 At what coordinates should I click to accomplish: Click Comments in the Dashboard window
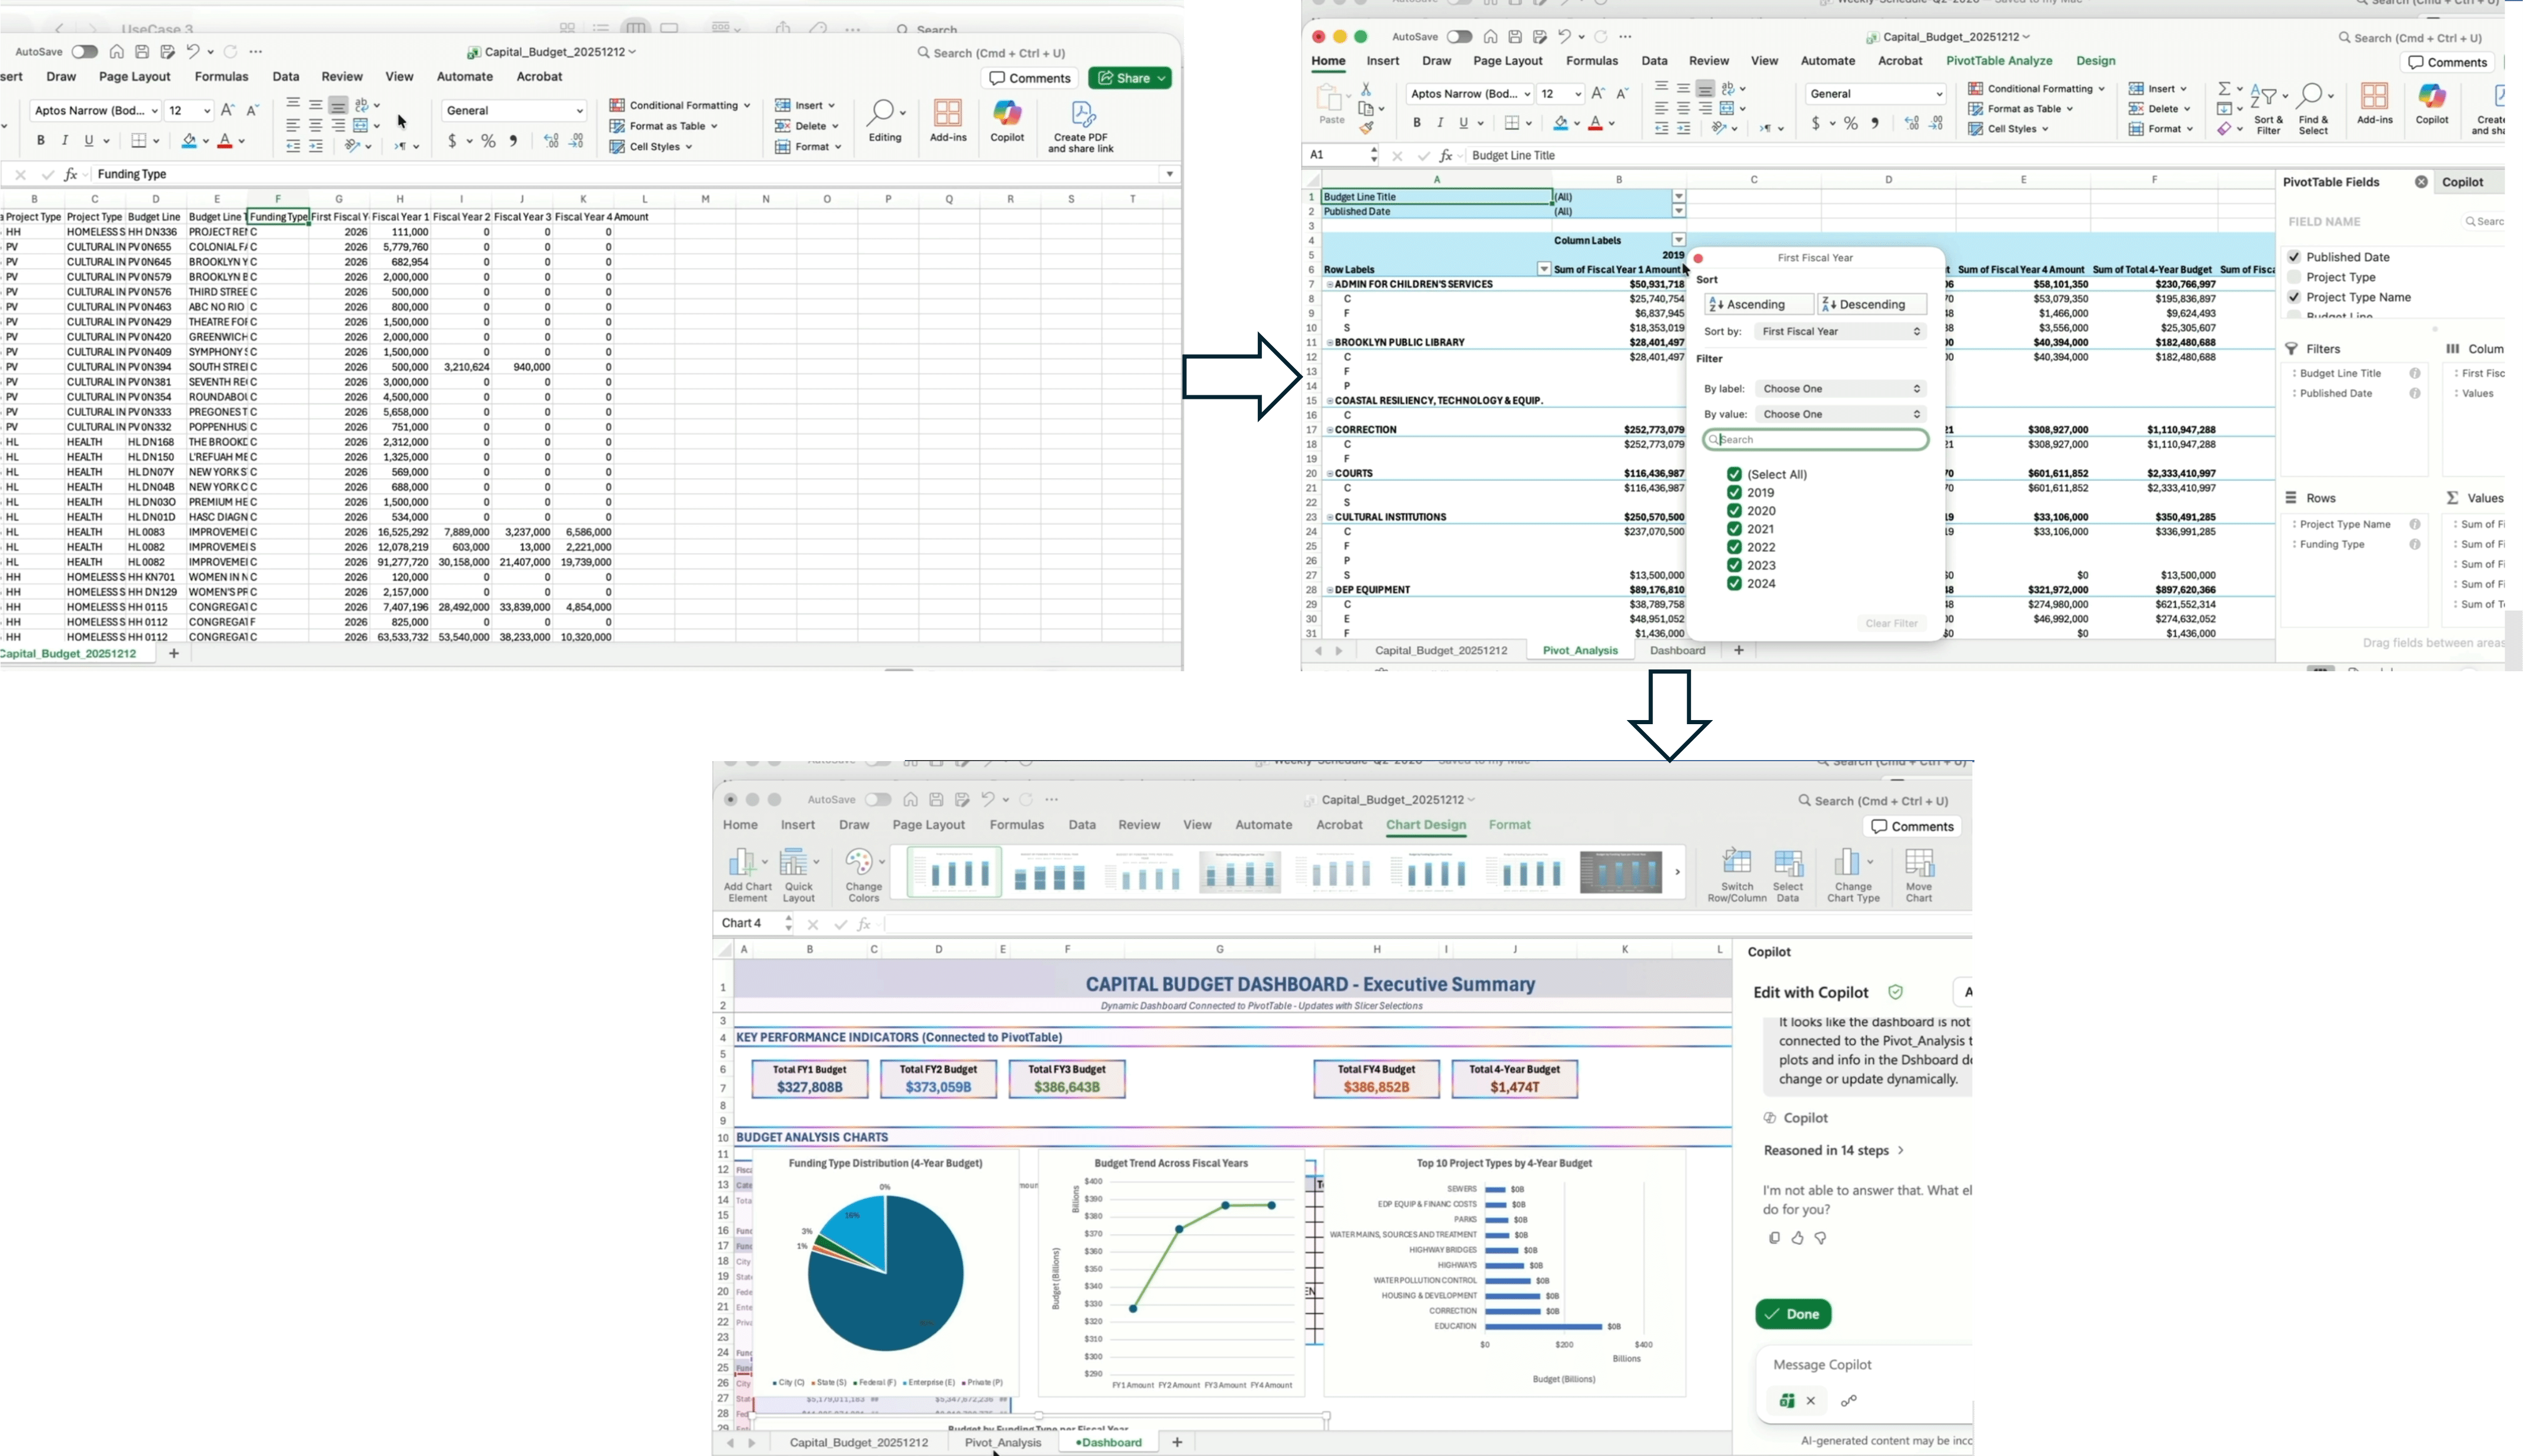coord(1911,826)
